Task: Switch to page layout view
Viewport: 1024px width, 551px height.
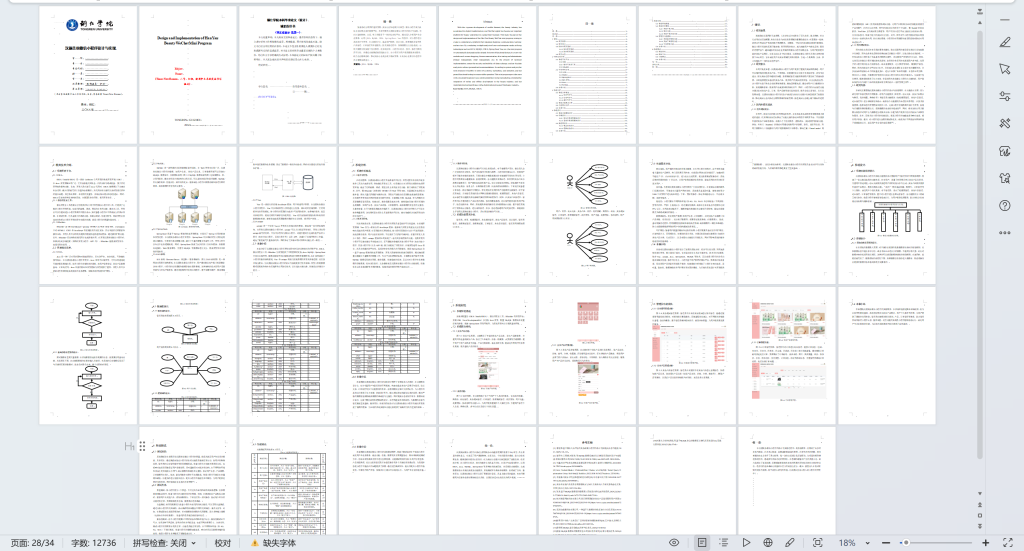Action: coord(701,543)
